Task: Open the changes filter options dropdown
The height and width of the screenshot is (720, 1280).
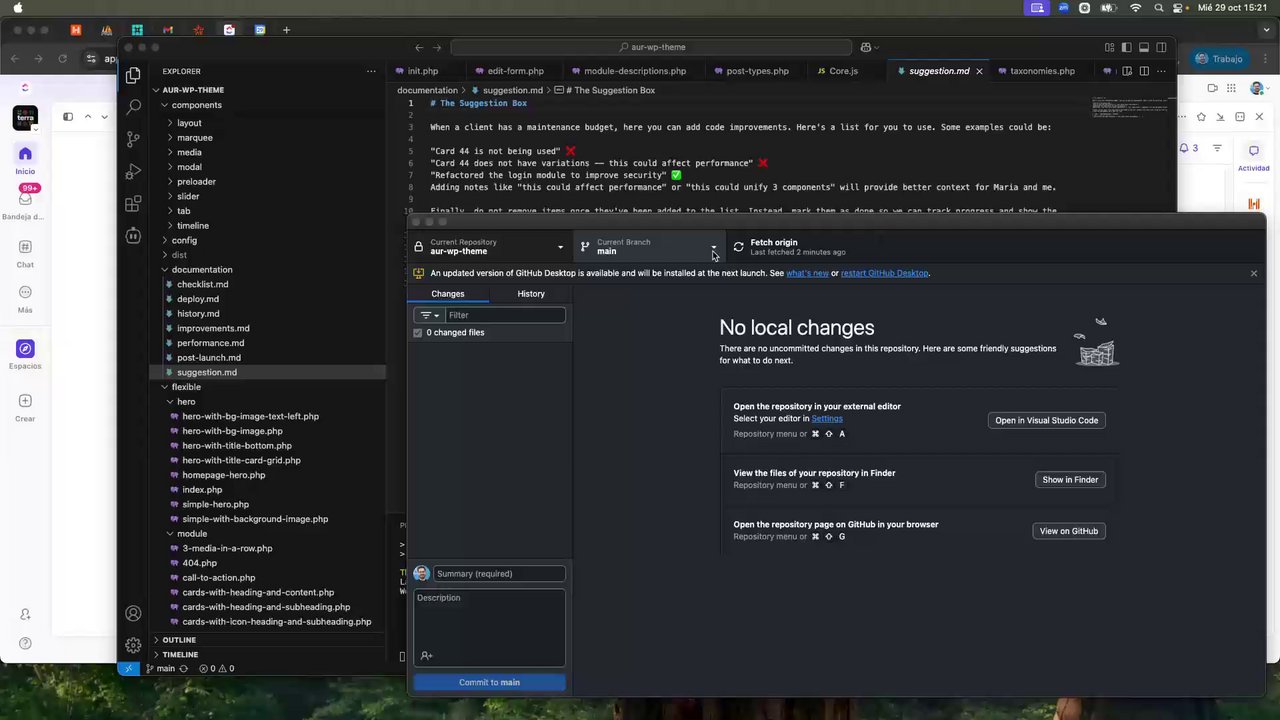Action: [x=429, y=315]
